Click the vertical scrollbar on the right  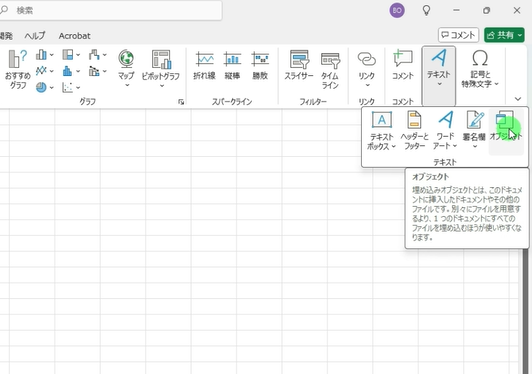[526, 310]
